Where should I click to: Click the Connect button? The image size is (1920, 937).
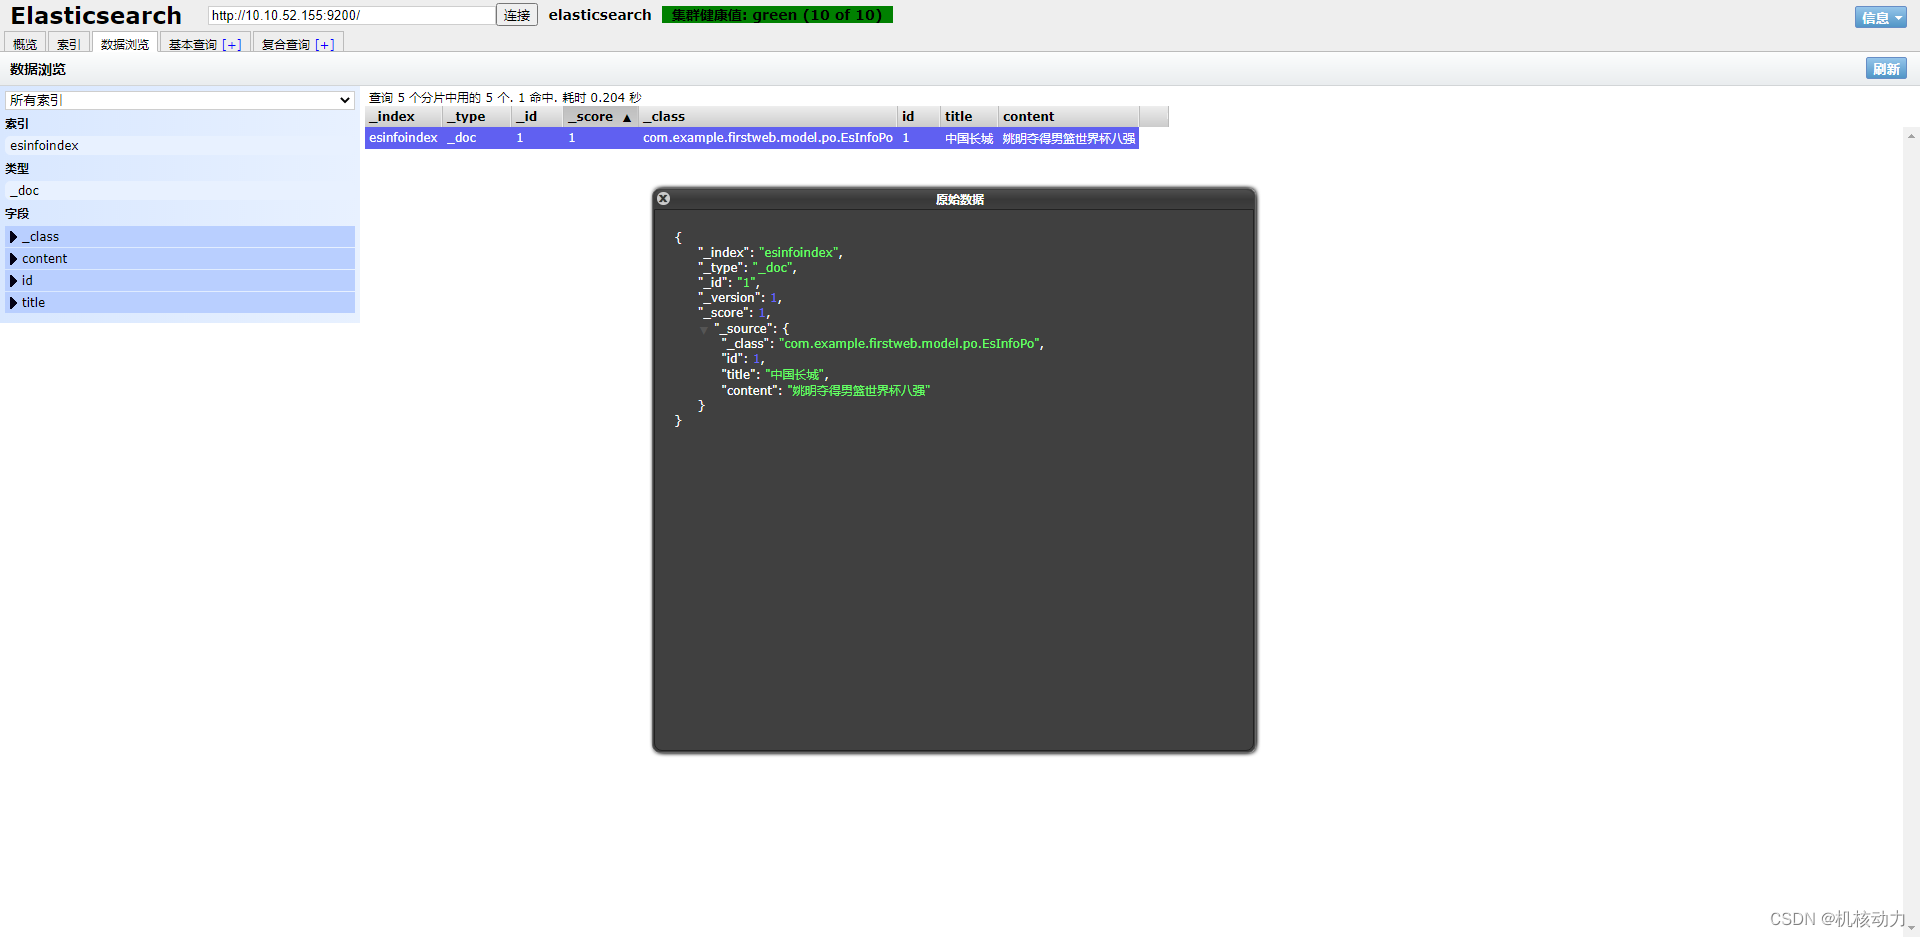pyautogui.click(x=517, y=15)
